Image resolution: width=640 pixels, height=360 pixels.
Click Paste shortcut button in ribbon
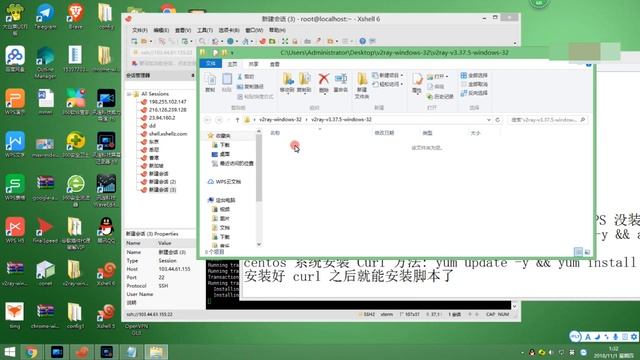click(x=255, y=97)
